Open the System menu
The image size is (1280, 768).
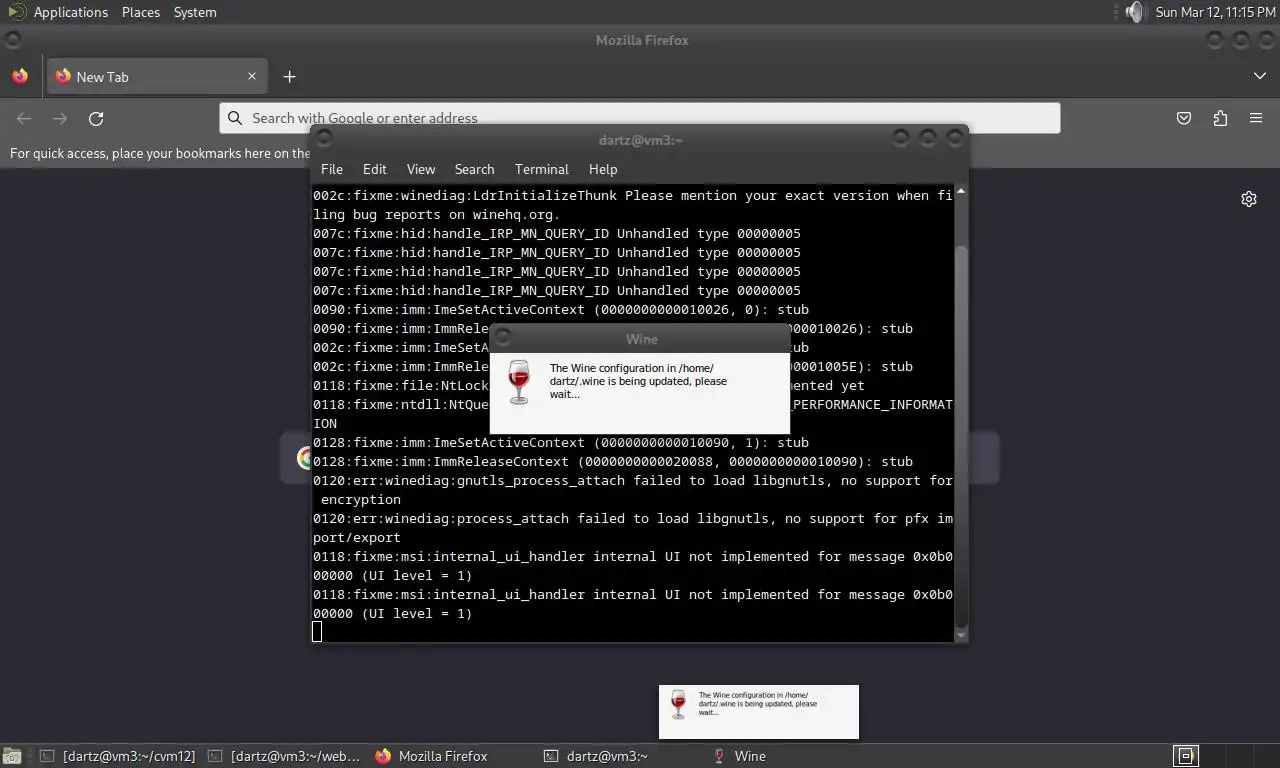pos(195,12)
